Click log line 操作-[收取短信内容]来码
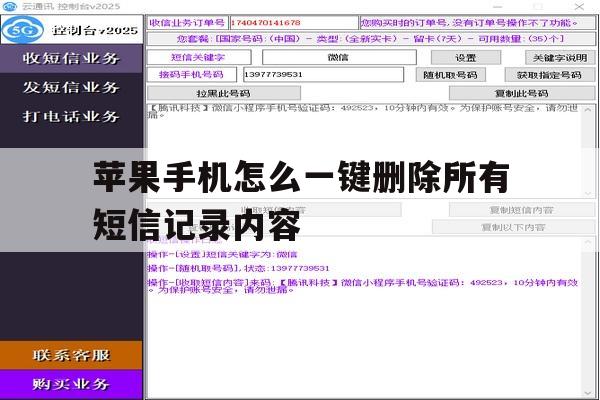 point(363,286)
